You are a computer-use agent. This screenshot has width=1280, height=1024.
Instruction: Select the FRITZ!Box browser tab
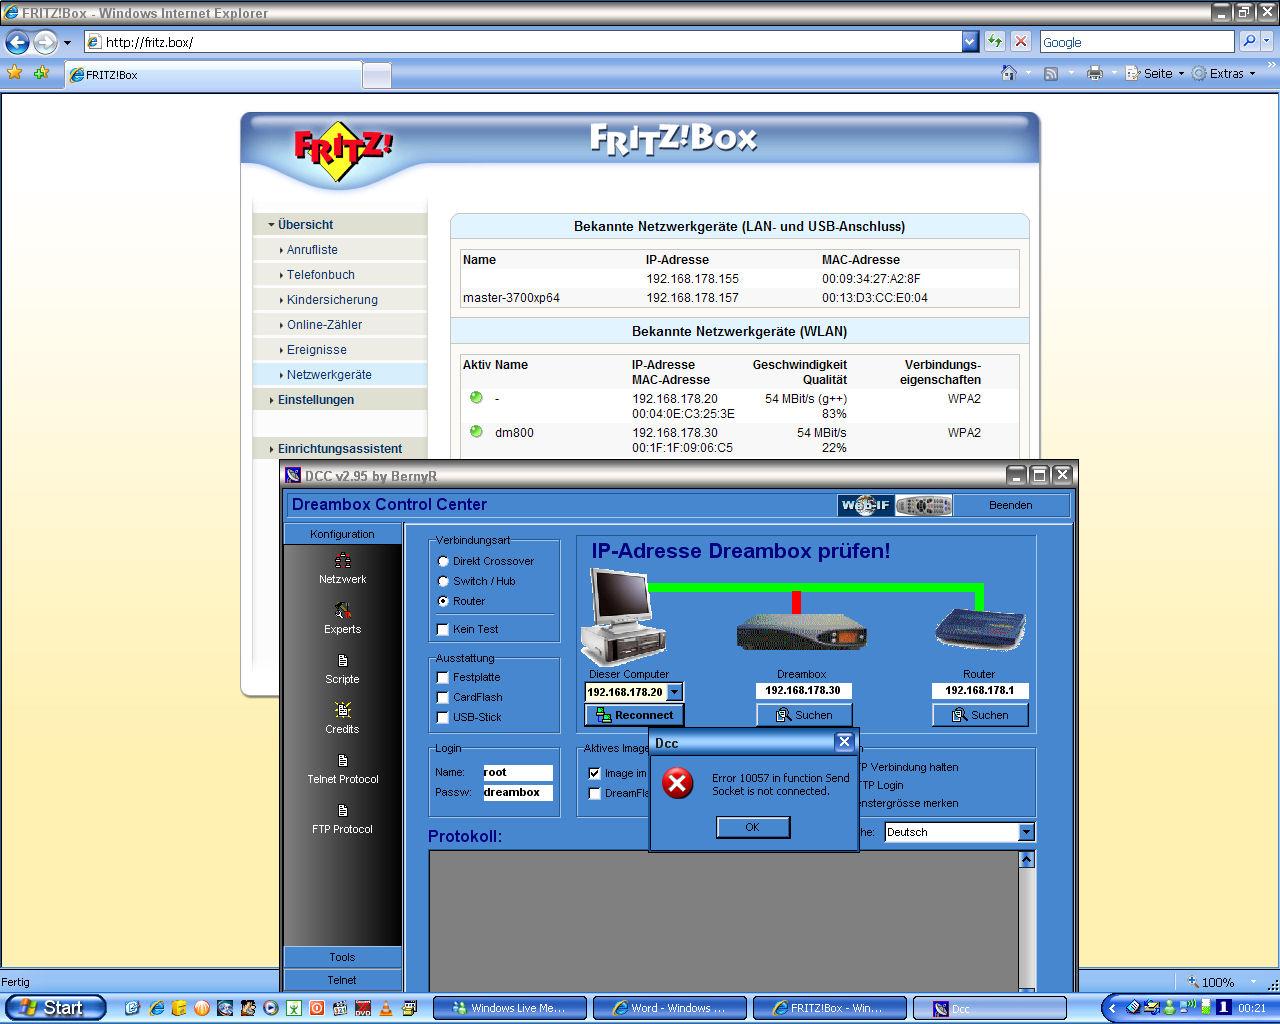coord(213,75)
